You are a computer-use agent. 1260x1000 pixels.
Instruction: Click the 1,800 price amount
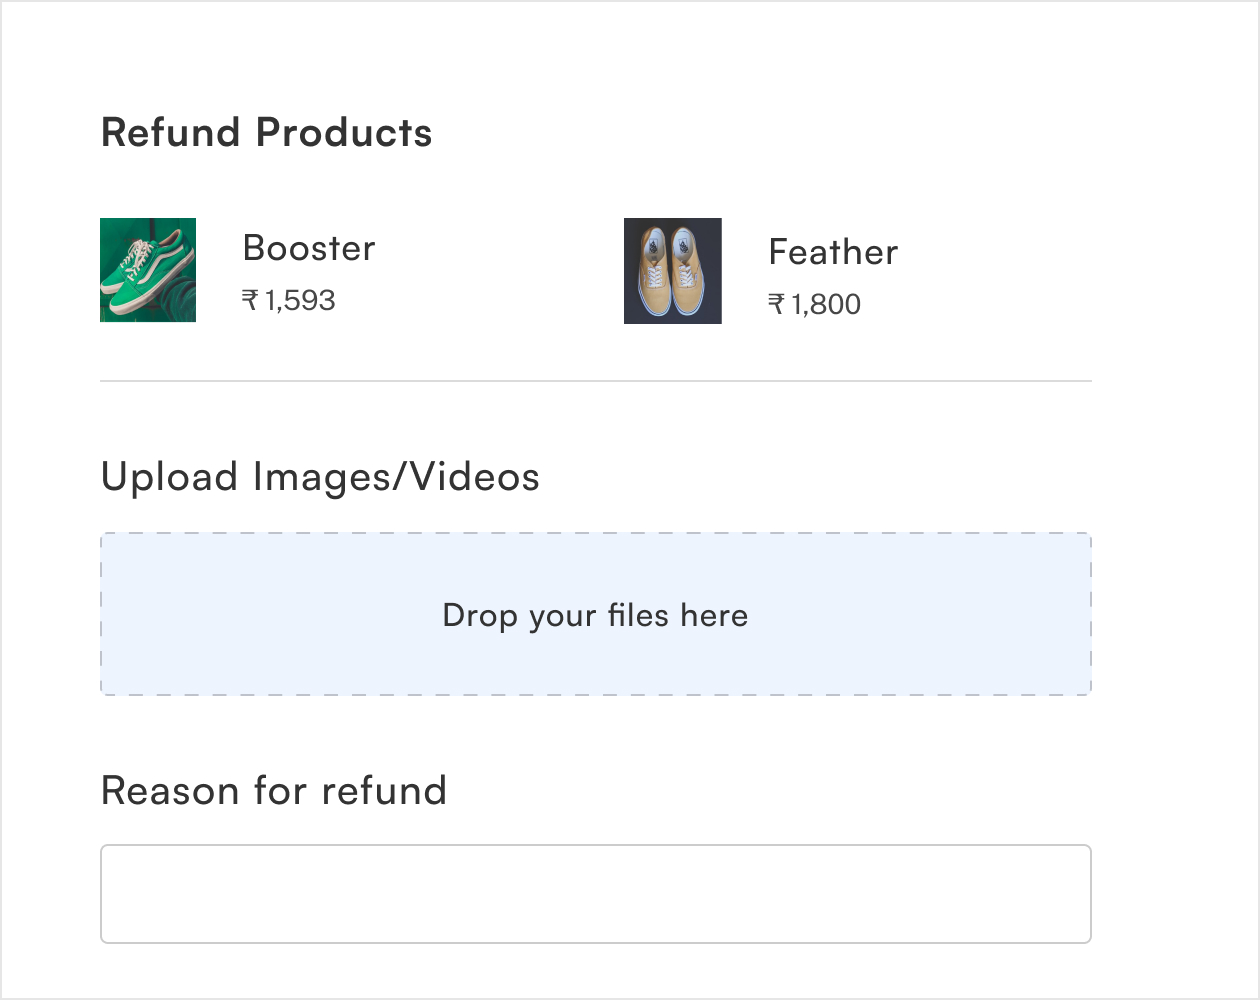pyautogui.click(x=826, y=304)
